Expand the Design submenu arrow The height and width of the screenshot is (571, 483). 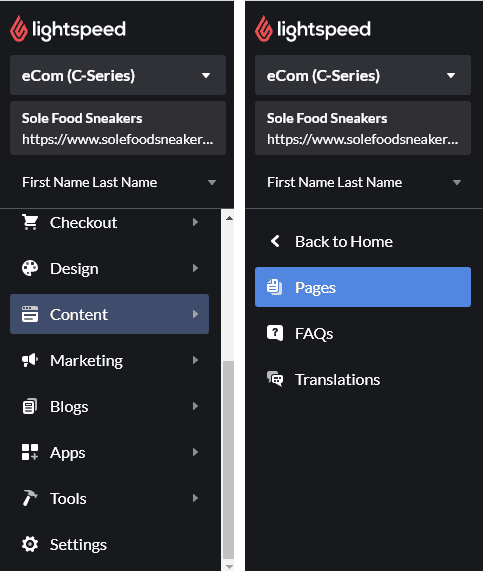[196, 268]
